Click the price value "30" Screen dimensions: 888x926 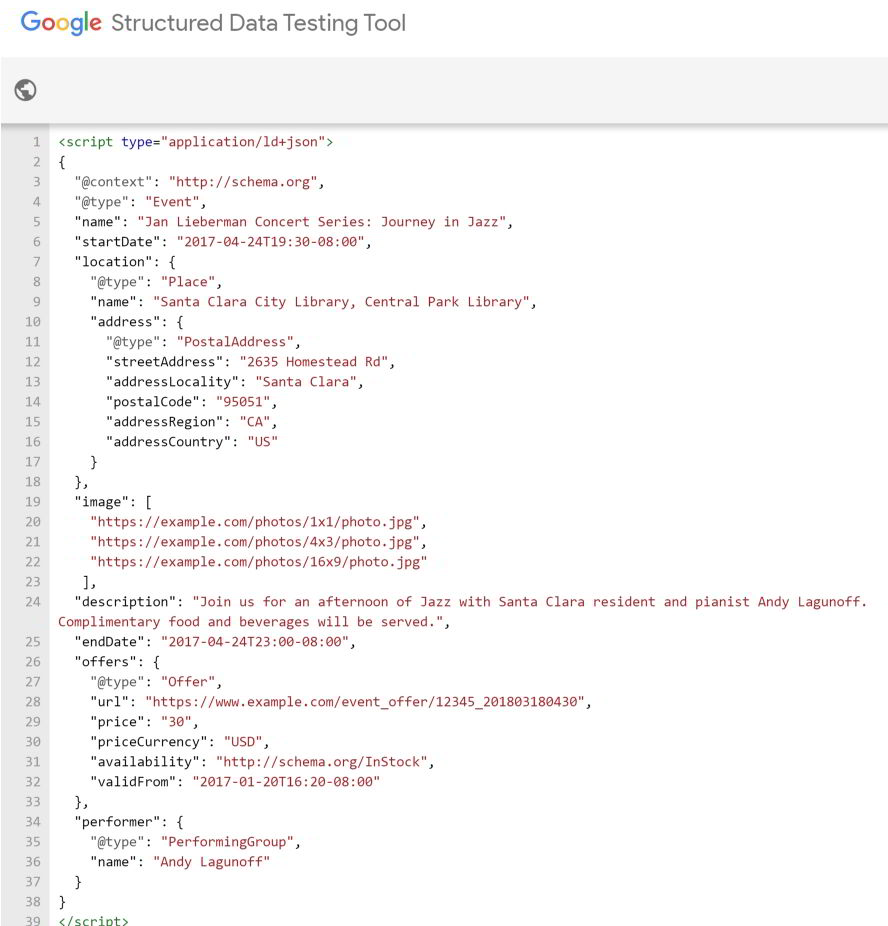pyautogui.click(x=176, y=722)
